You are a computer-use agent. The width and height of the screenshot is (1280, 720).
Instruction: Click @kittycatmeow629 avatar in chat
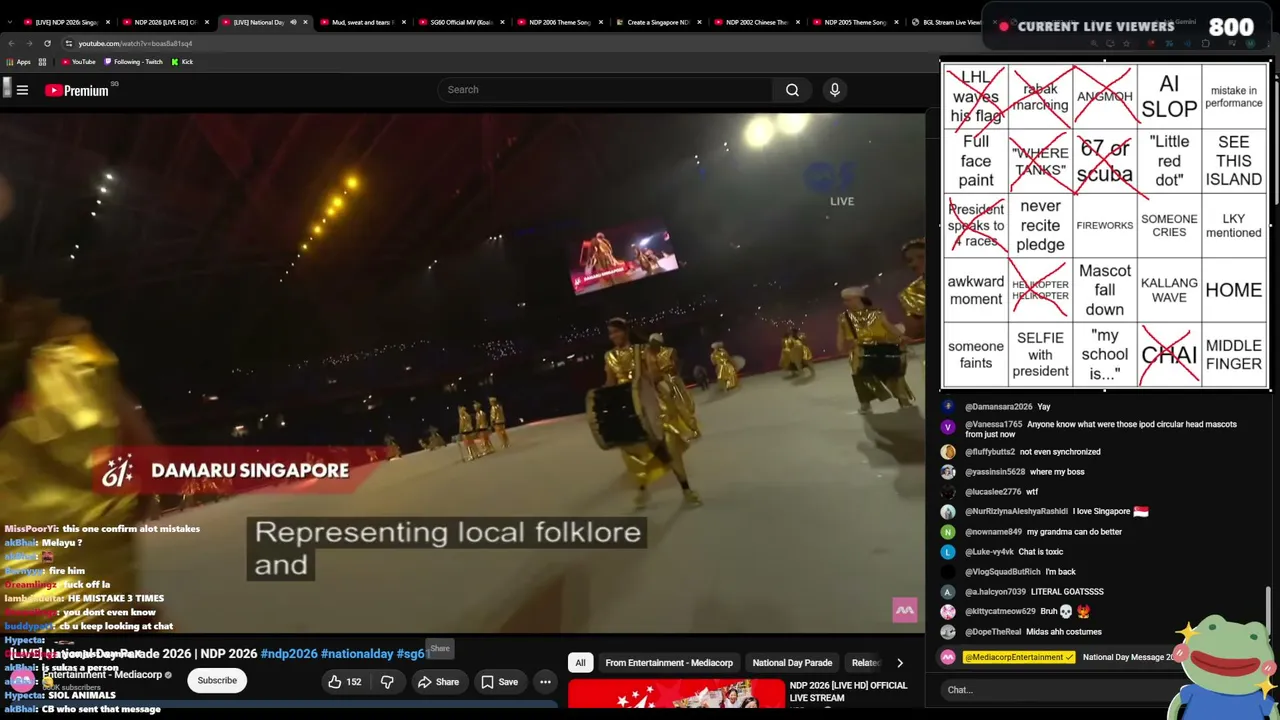point(948,612)
